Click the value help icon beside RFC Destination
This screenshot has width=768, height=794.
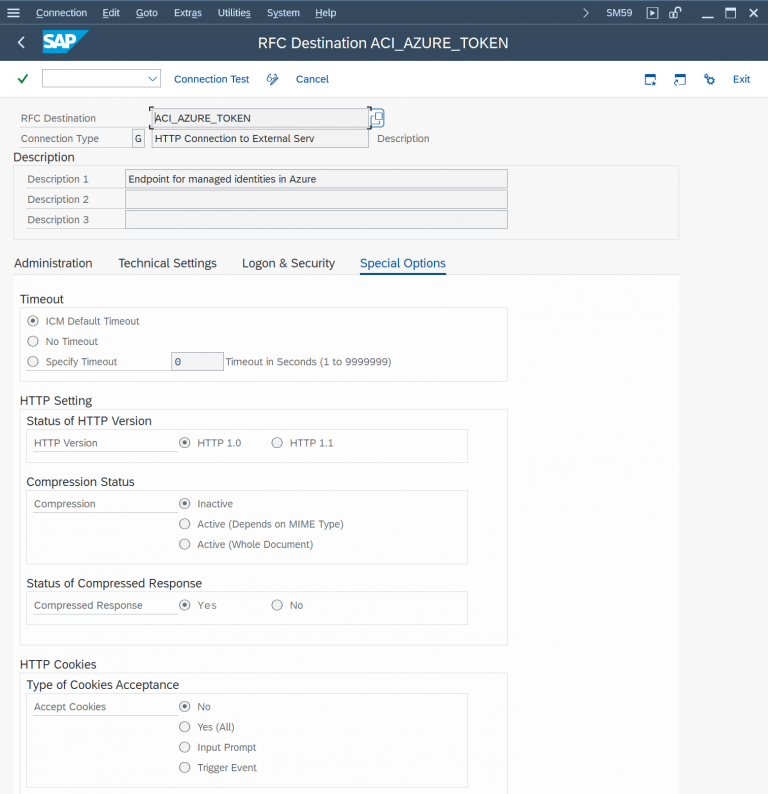377,118
